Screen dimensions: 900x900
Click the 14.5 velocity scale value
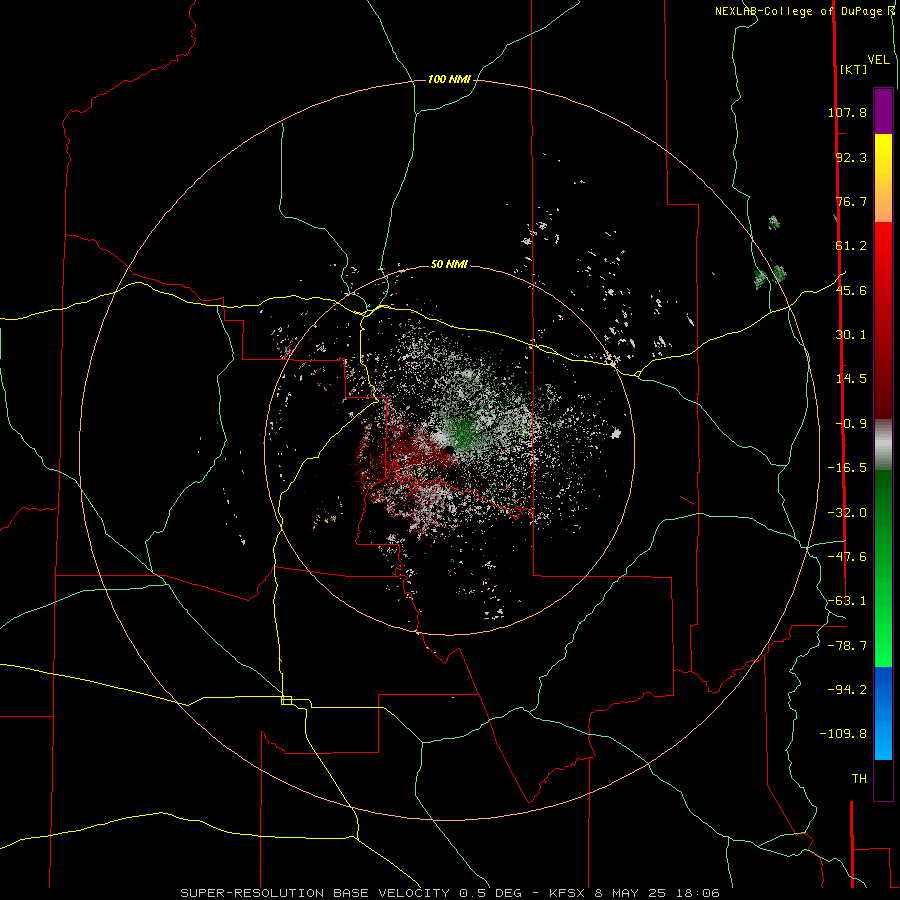[851, 379]
